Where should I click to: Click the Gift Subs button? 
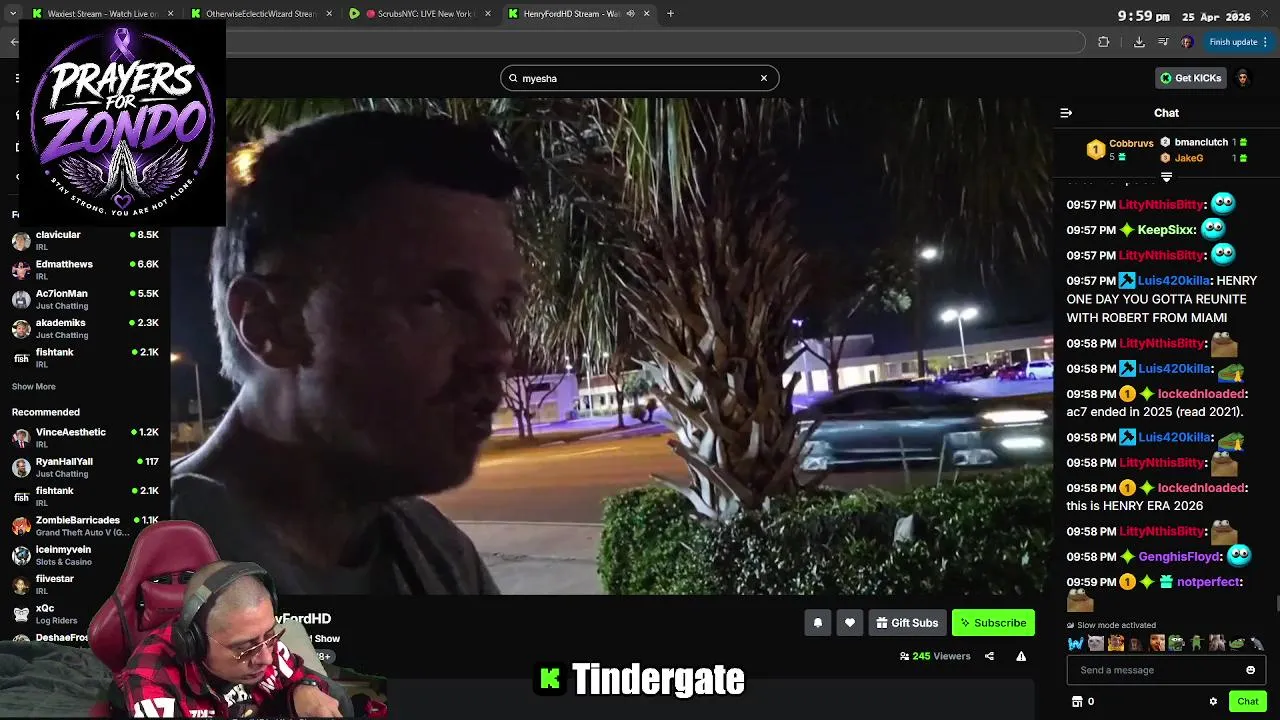click(x=907, y=623)
